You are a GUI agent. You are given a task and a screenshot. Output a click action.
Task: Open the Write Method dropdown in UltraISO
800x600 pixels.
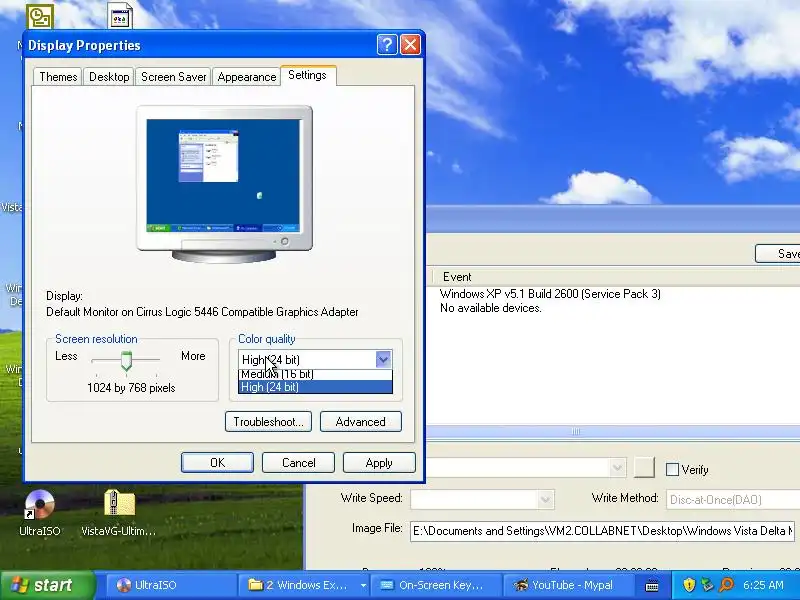pos(733,499)
